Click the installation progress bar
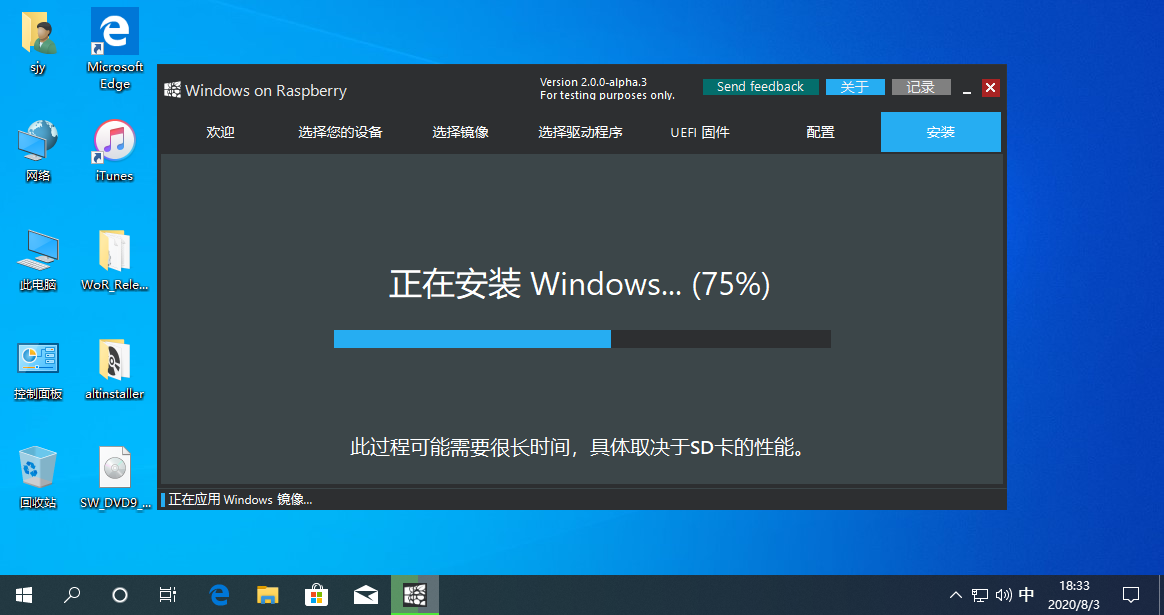This screenshot has height=615, width=1164. (x=582, y=339)
